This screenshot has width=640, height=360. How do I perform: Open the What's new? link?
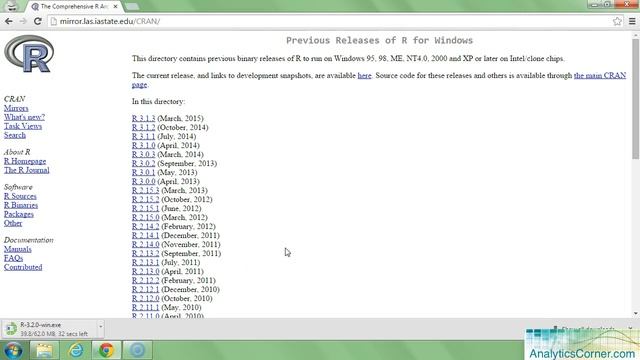click(x=24, y=117)
